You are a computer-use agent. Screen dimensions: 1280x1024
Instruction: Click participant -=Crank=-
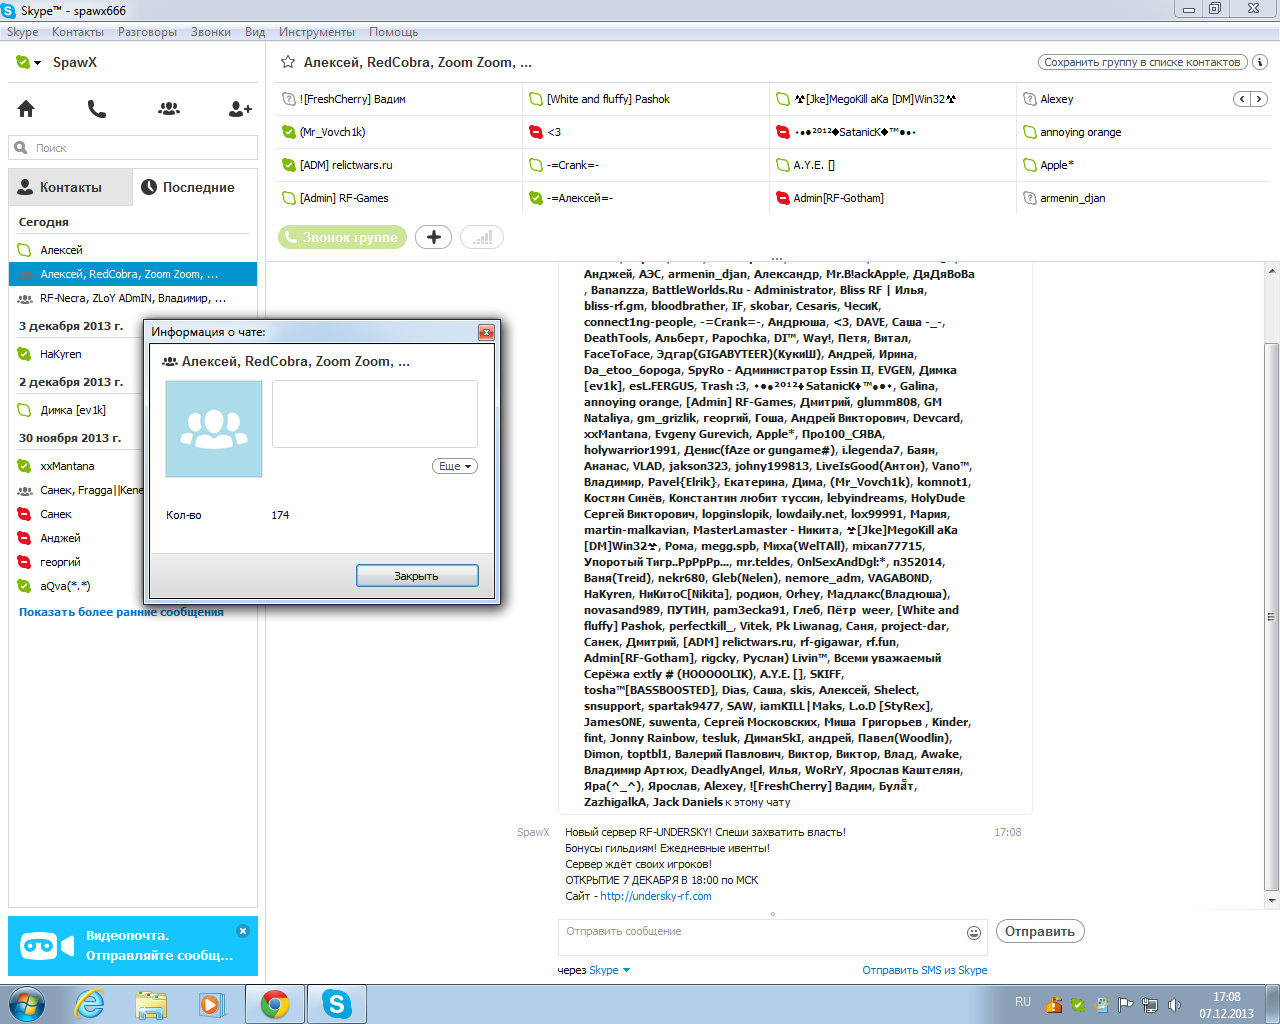573,165
